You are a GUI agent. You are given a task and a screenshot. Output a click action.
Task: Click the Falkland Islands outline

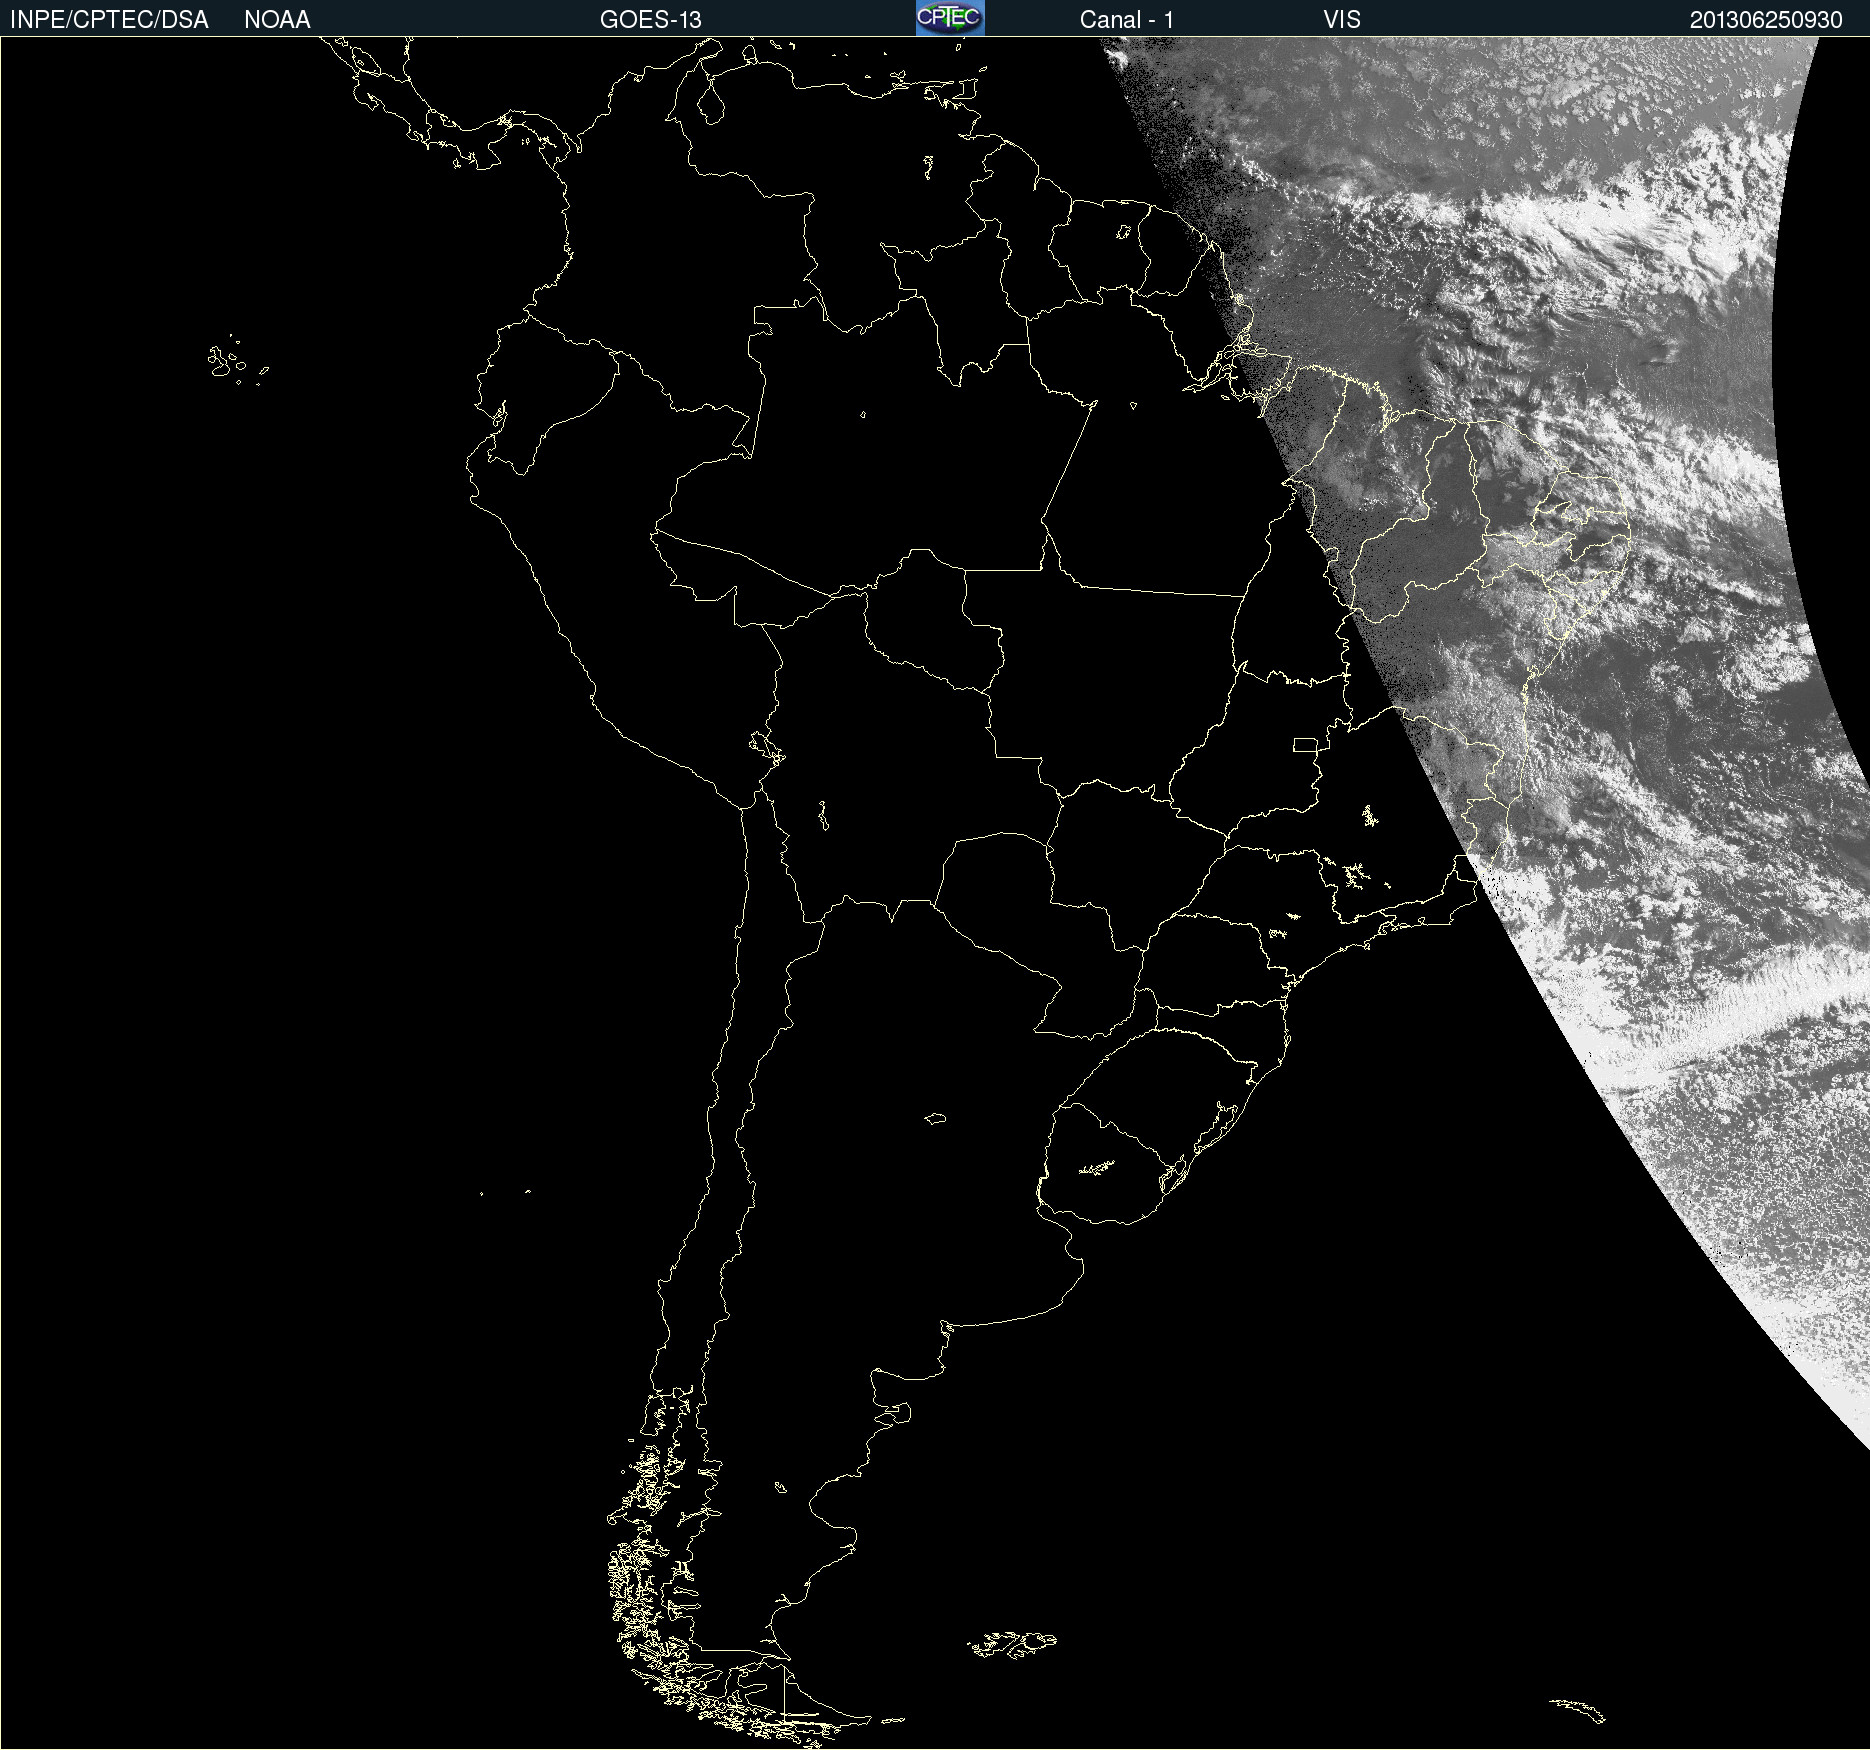point(1012,1643)
